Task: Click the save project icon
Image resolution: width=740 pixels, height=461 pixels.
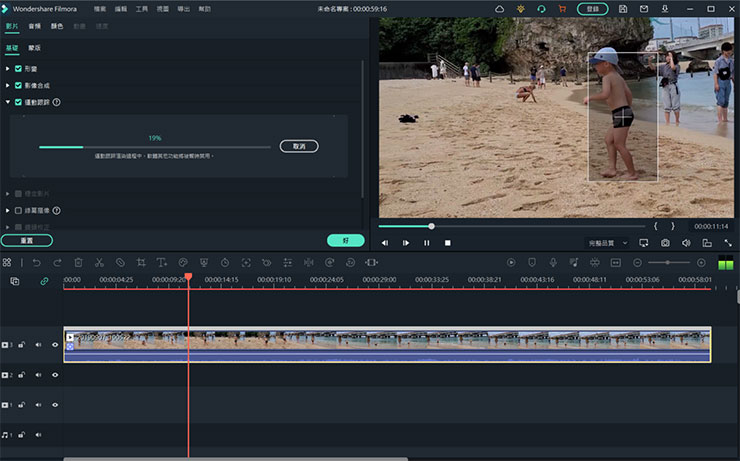Action: (623, 8)
